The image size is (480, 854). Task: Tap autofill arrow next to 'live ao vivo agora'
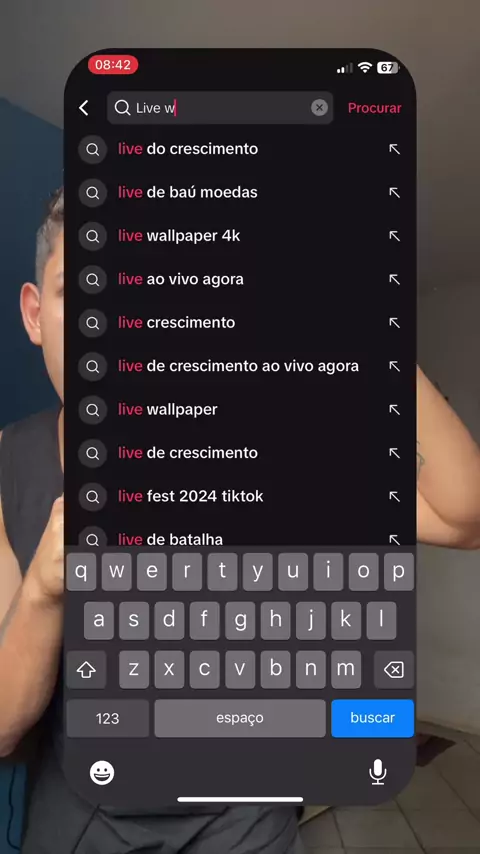point(394,279)
